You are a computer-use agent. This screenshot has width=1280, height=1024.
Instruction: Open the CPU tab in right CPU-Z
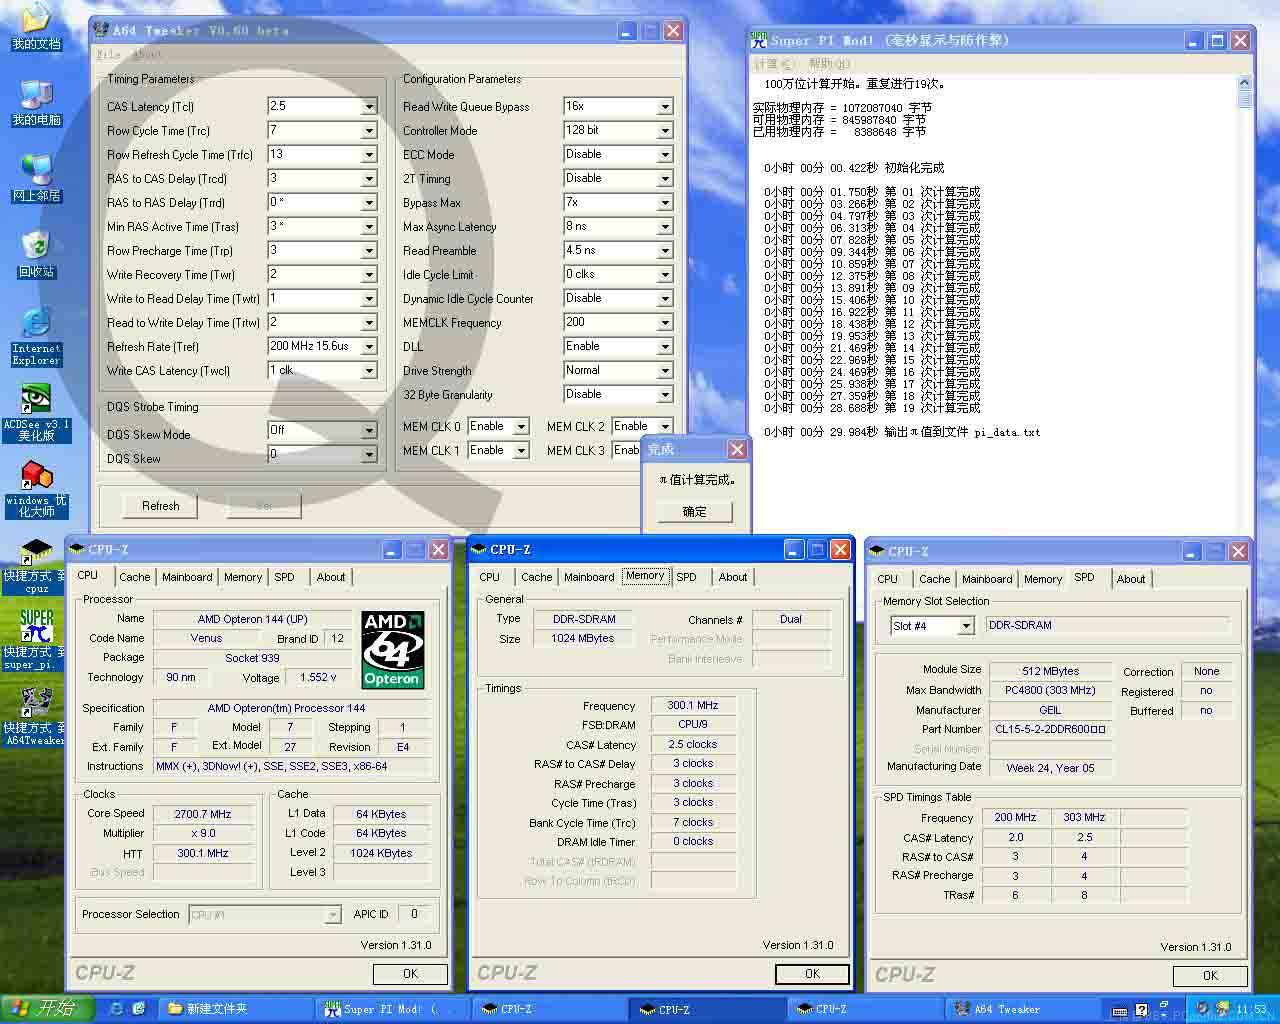[888, 579]
